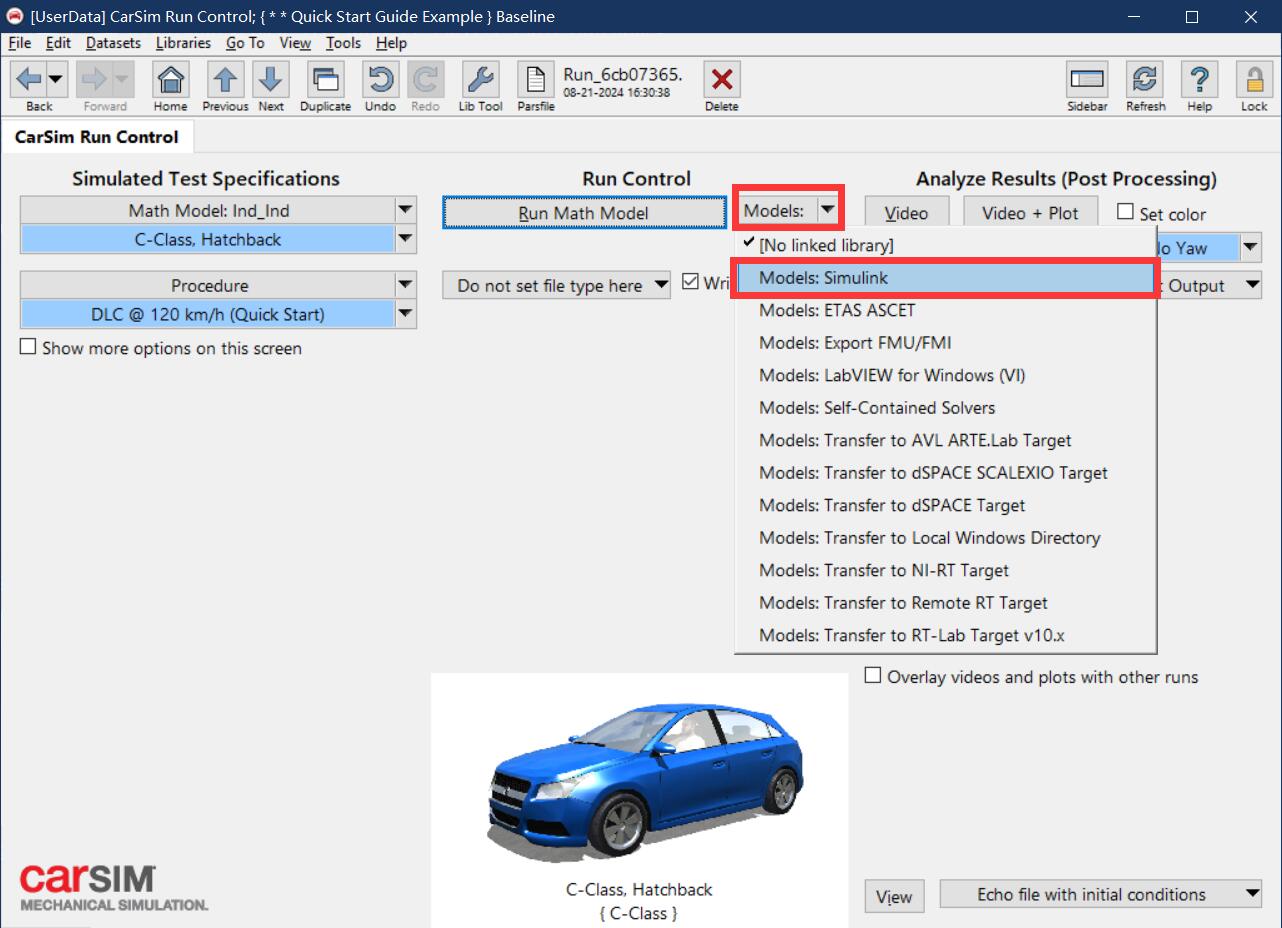Click the DLC @ 120 km/h dataset field
The height and width of the screenshot is (928, 1282).
[x=207, y=314]
